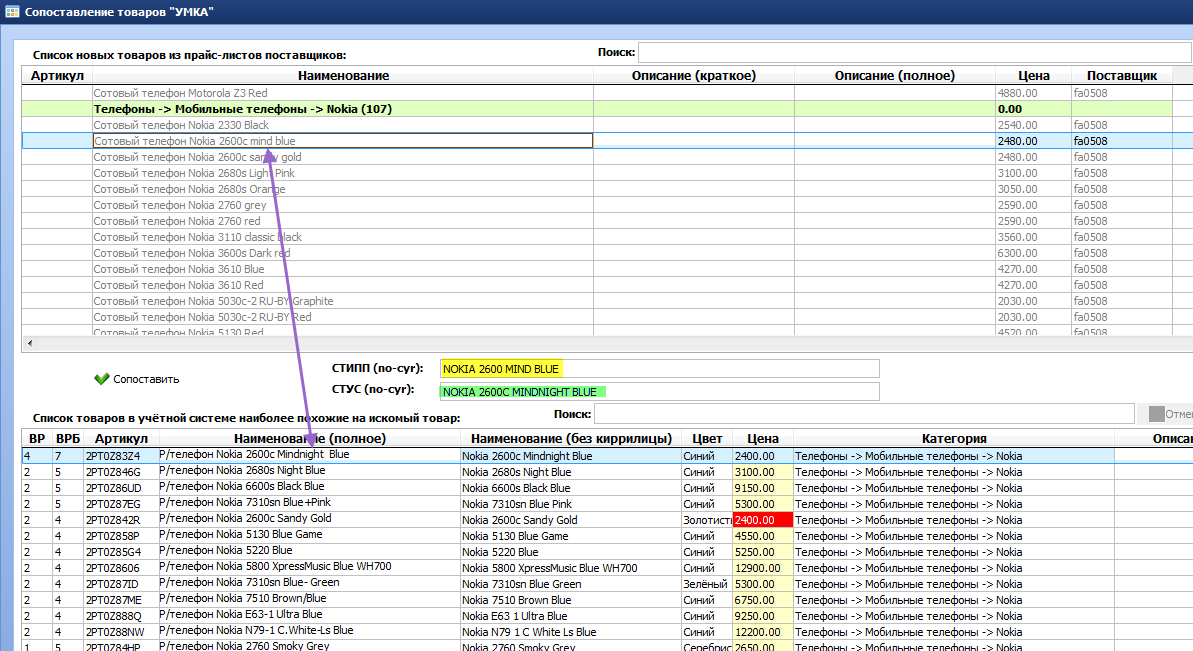Click the cell Nokia N79 1 C White Ls Blue
Screen dimensions: 1193x651
(571, 631)
